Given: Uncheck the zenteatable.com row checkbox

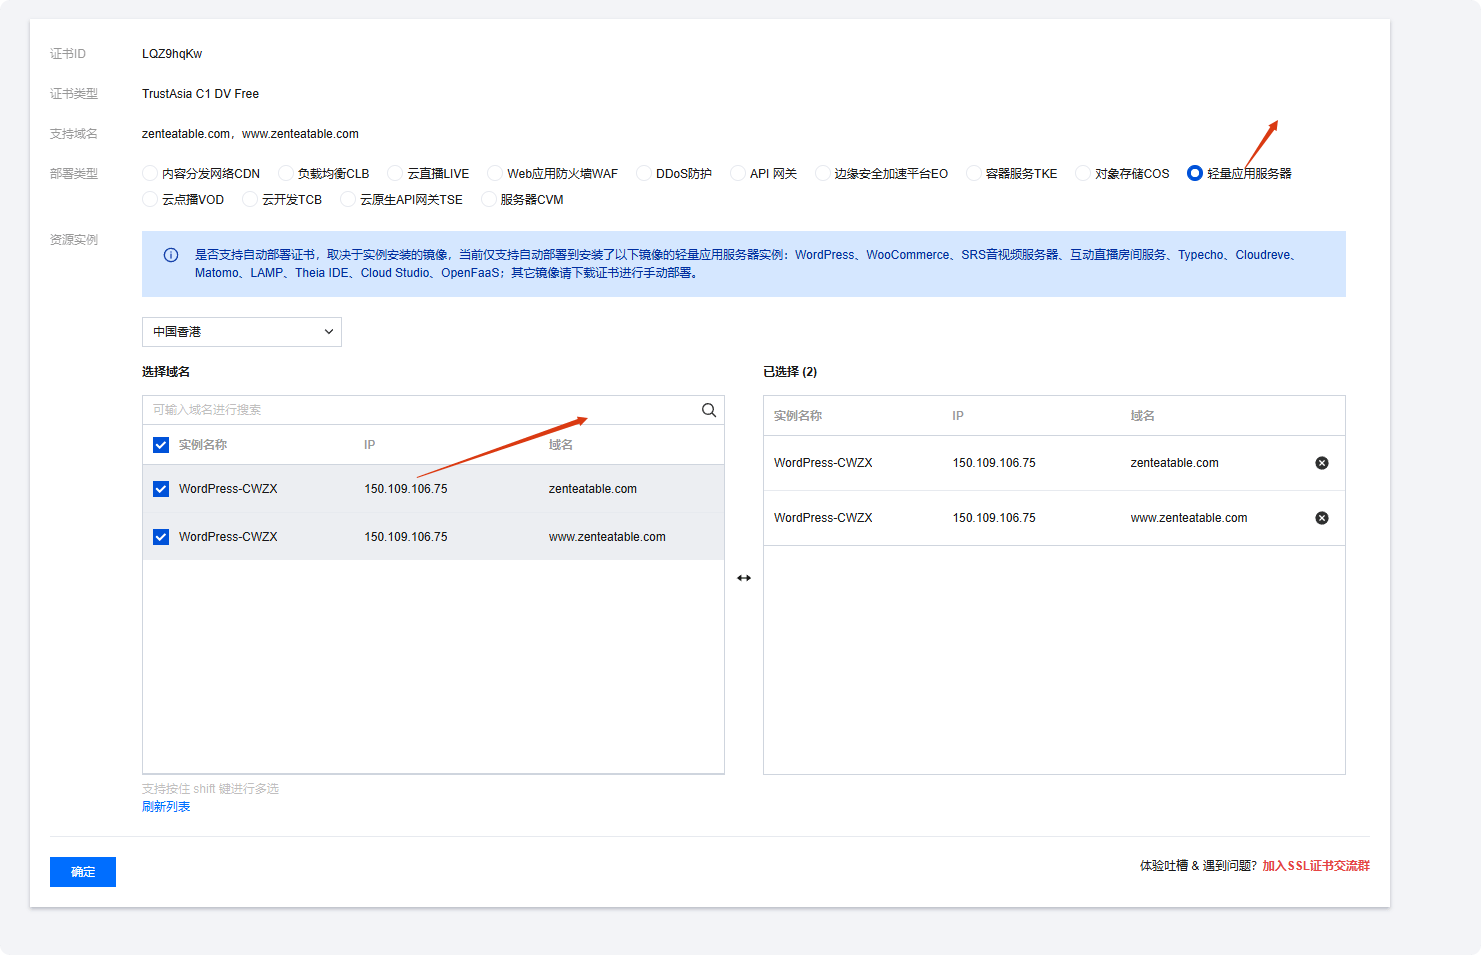Looking at the screenshot, I should 161,489.
